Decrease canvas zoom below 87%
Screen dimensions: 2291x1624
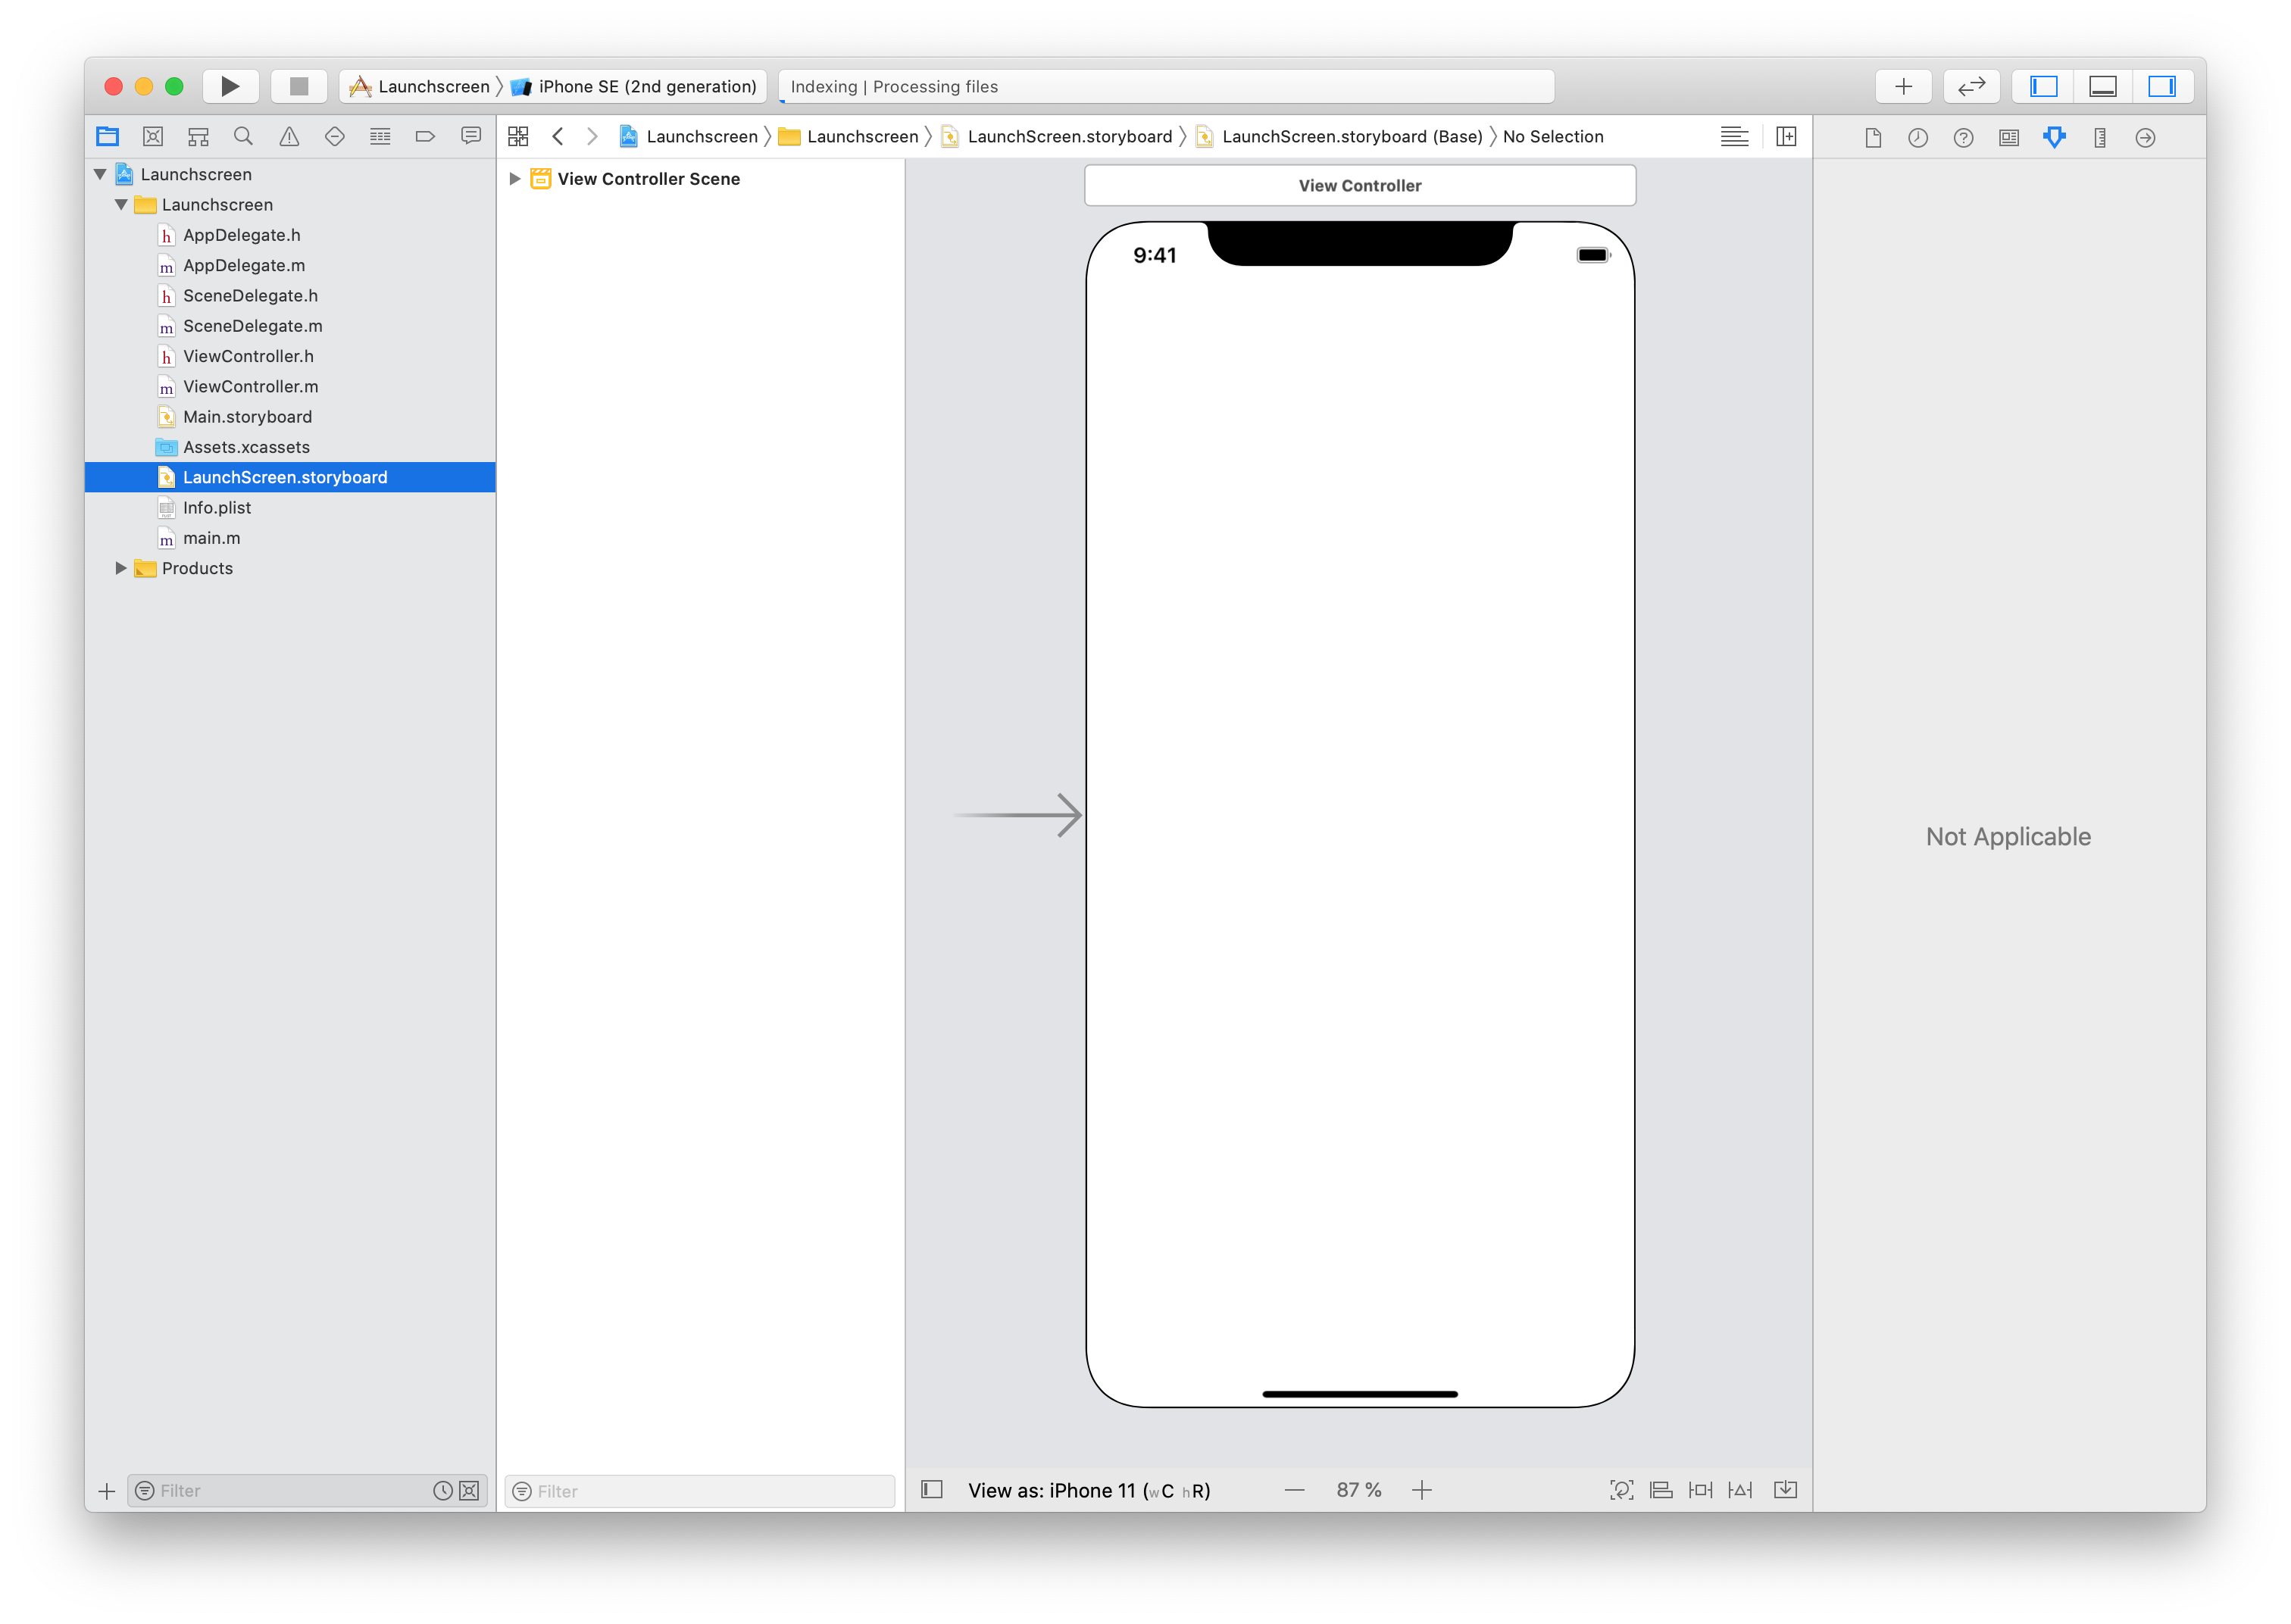pyautogui.click(x=1294, y=1489)
